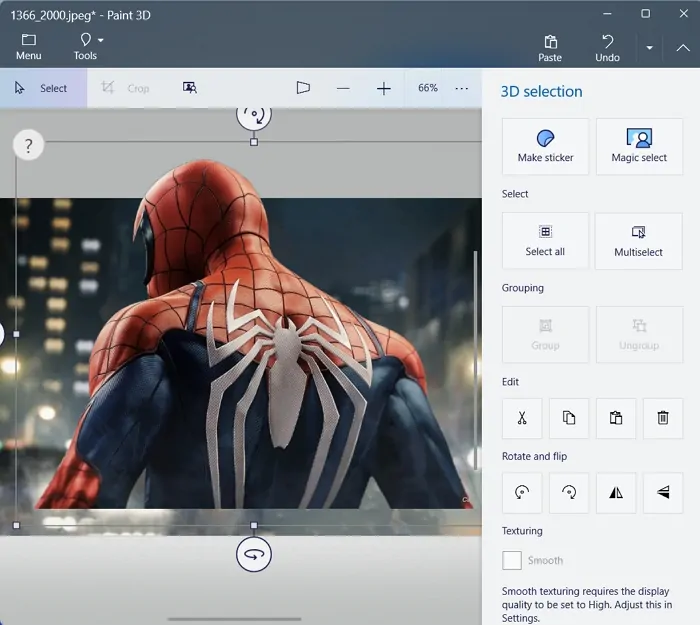Click the Y-axis rotation handle below the selection
The image size is (700, 625).
(254, 554)
